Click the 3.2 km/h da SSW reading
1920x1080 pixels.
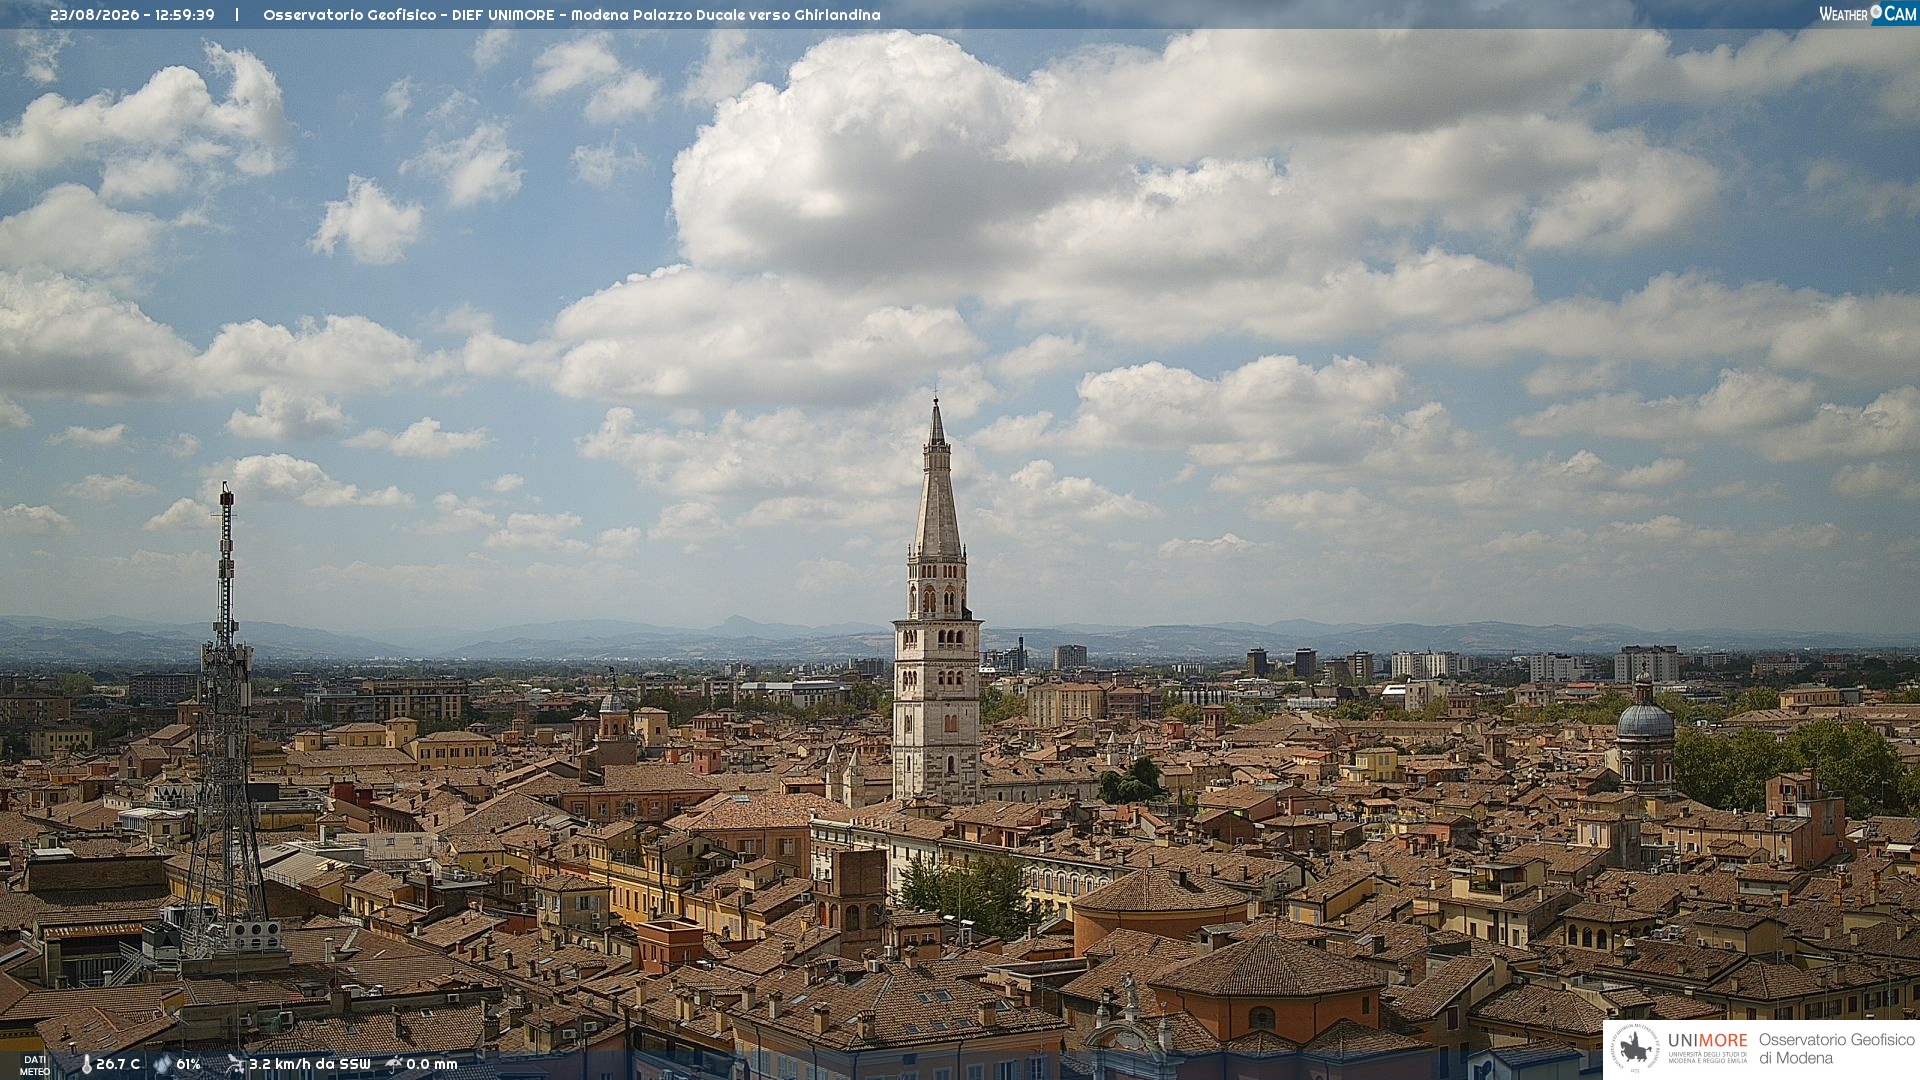click(310, 1065)
